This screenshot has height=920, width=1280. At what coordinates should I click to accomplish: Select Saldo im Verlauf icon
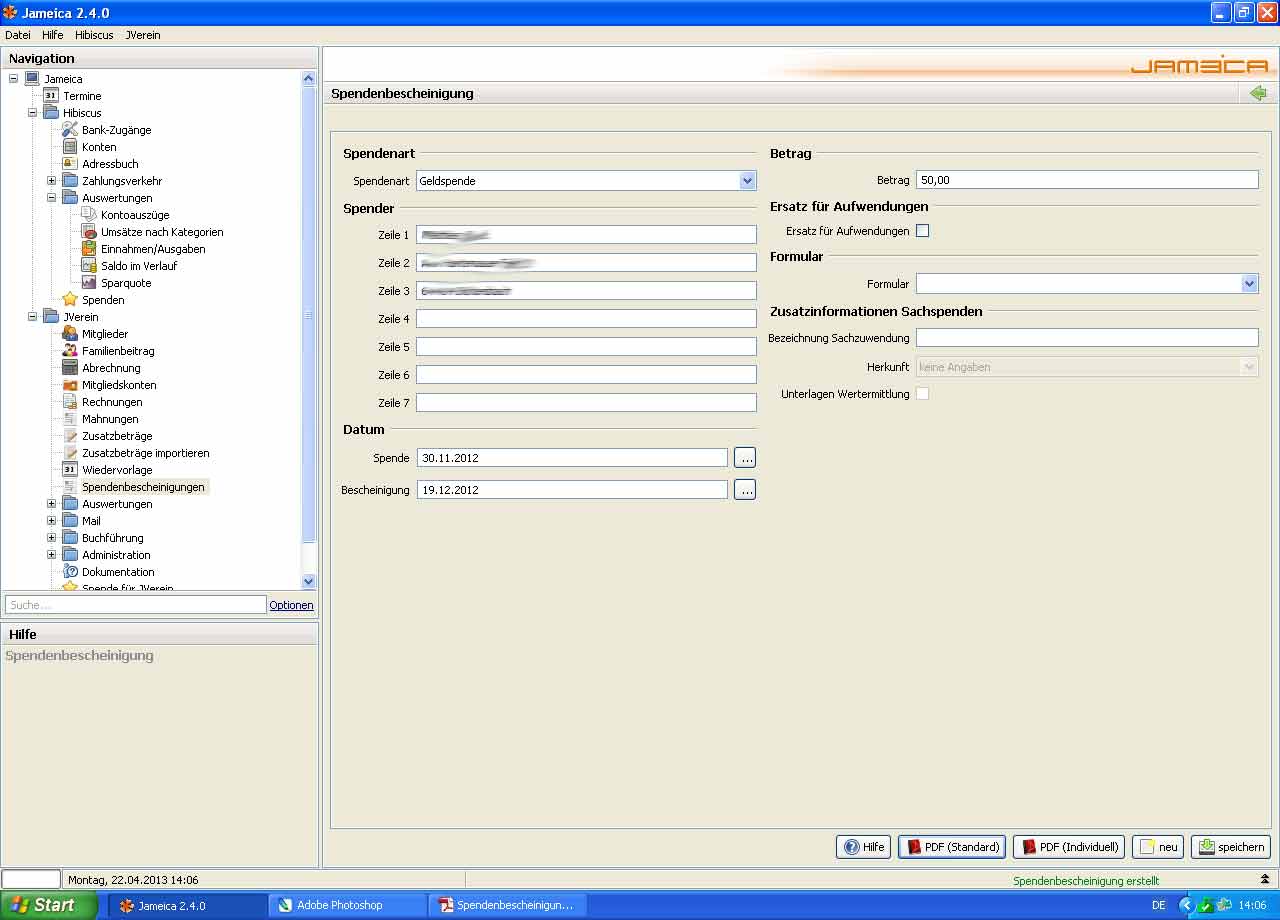89,266
